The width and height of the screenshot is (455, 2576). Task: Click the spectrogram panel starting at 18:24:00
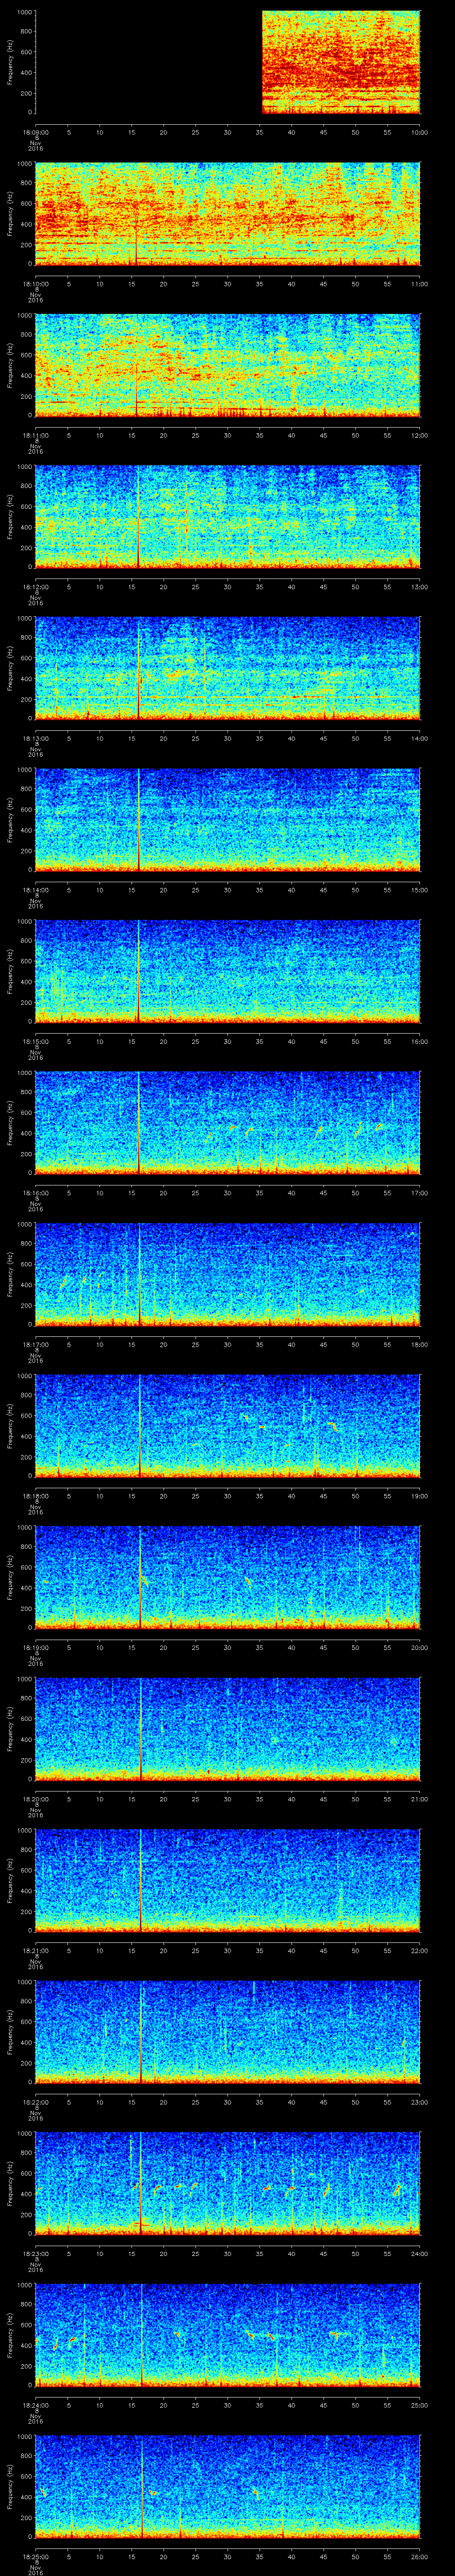[x=228, y=2335]
